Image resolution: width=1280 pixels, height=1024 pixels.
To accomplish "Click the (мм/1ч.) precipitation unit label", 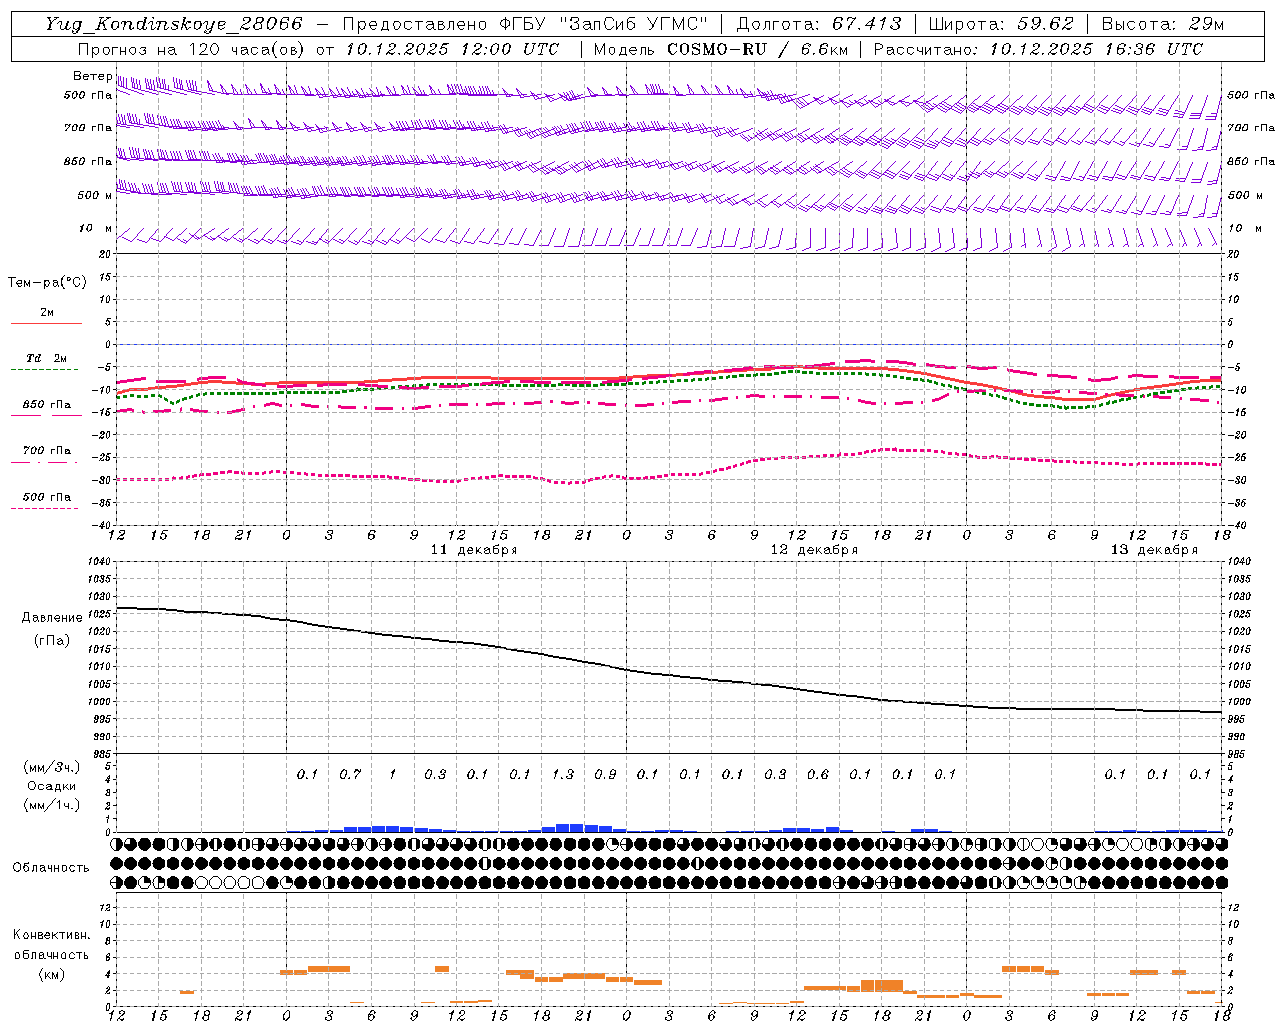I will pyautogui.click(x=52, y=805).
